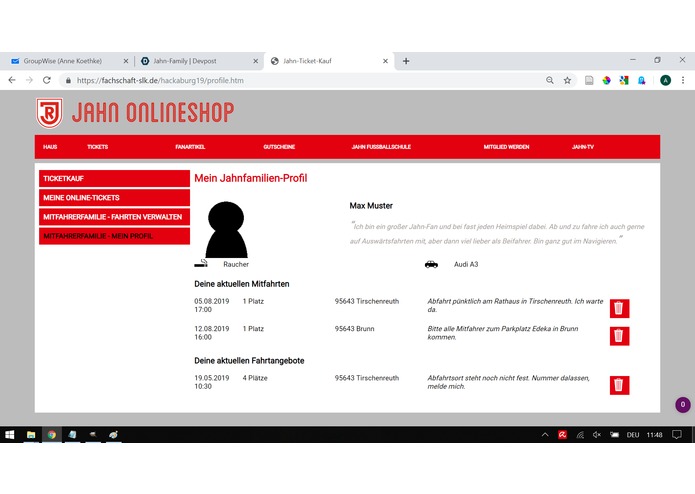Click the name Max Muster

point(371,206)
